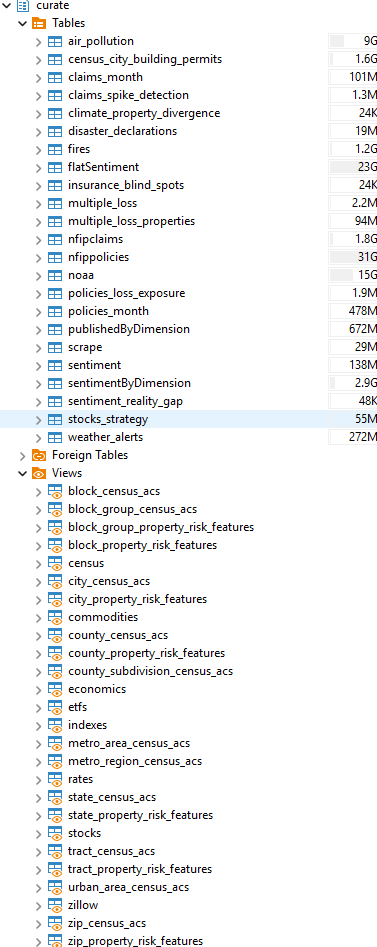Select the metro_area_census_acs view
This screenshot has height=947, width=377.
(x=129, y=743)
